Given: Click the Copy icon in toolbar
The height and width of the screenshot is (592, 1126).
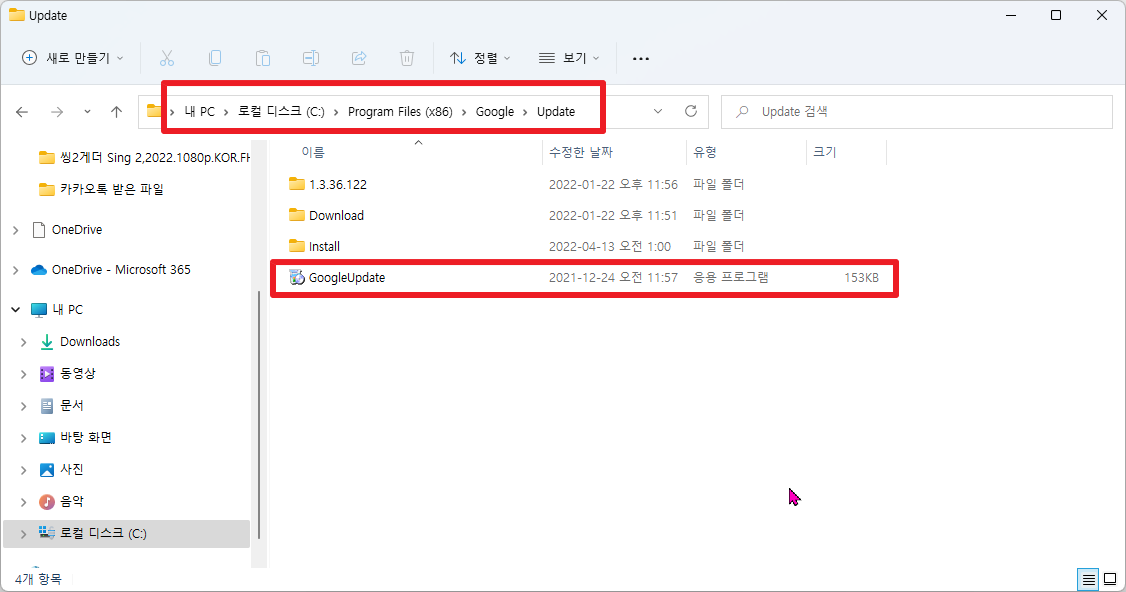Looking at the screenshot, I should pyautogui.click(x=215, y=58).
